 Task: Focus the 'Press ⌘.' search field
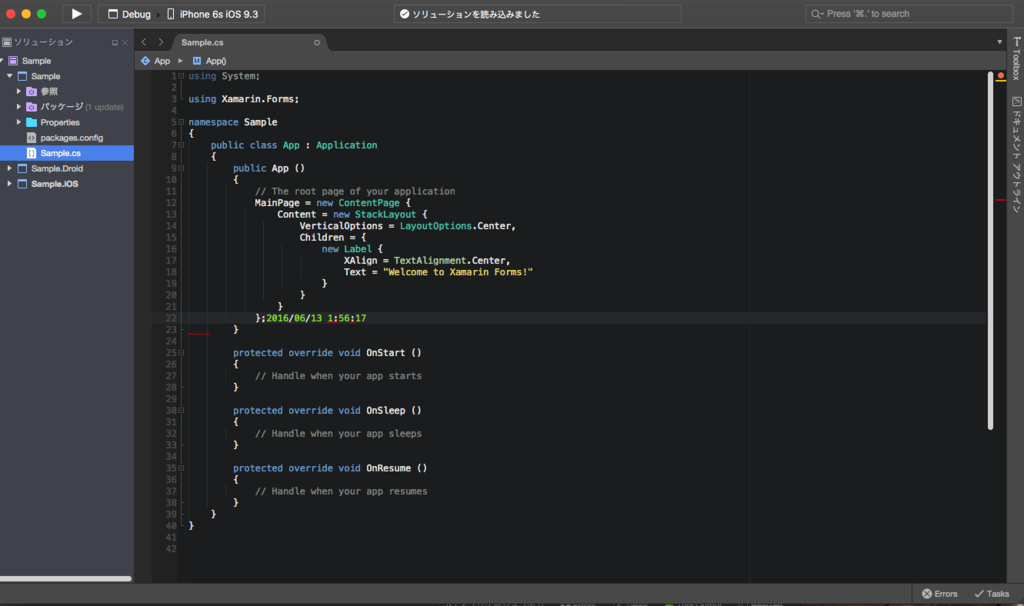click(908, 14)
